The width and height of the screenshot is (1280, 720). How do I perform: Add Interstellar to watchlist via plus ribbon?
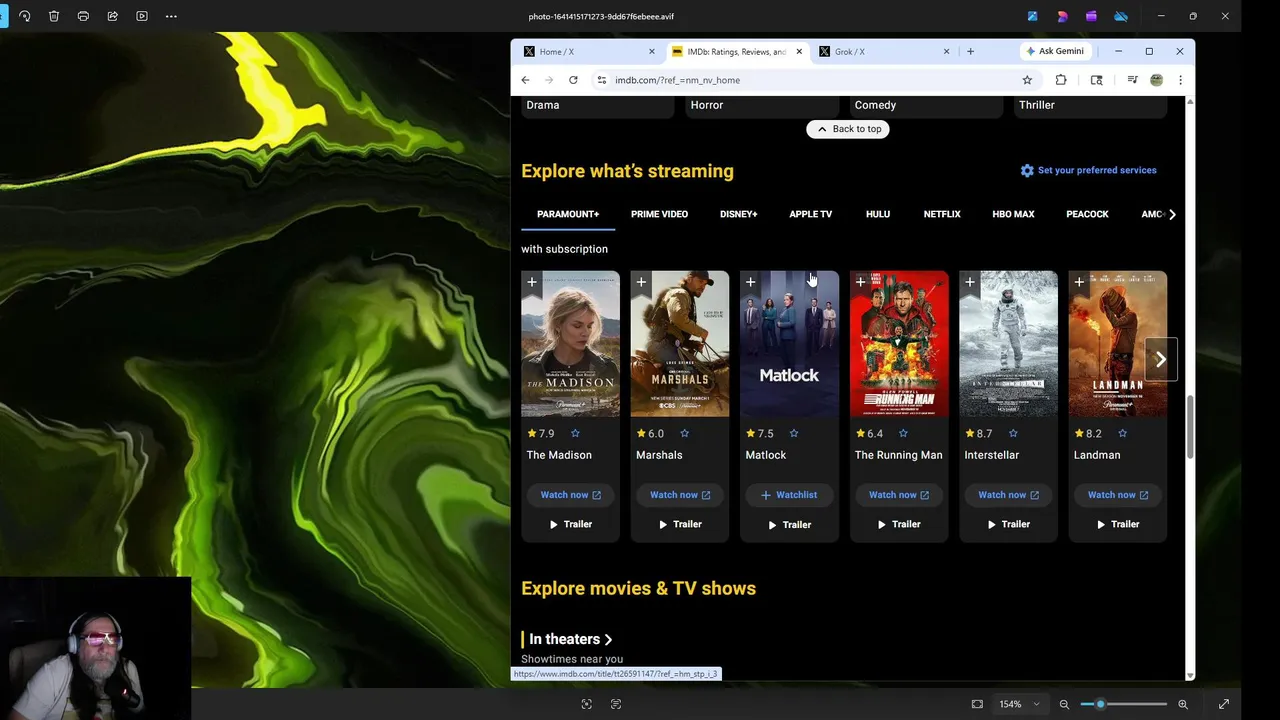[969, 283]
